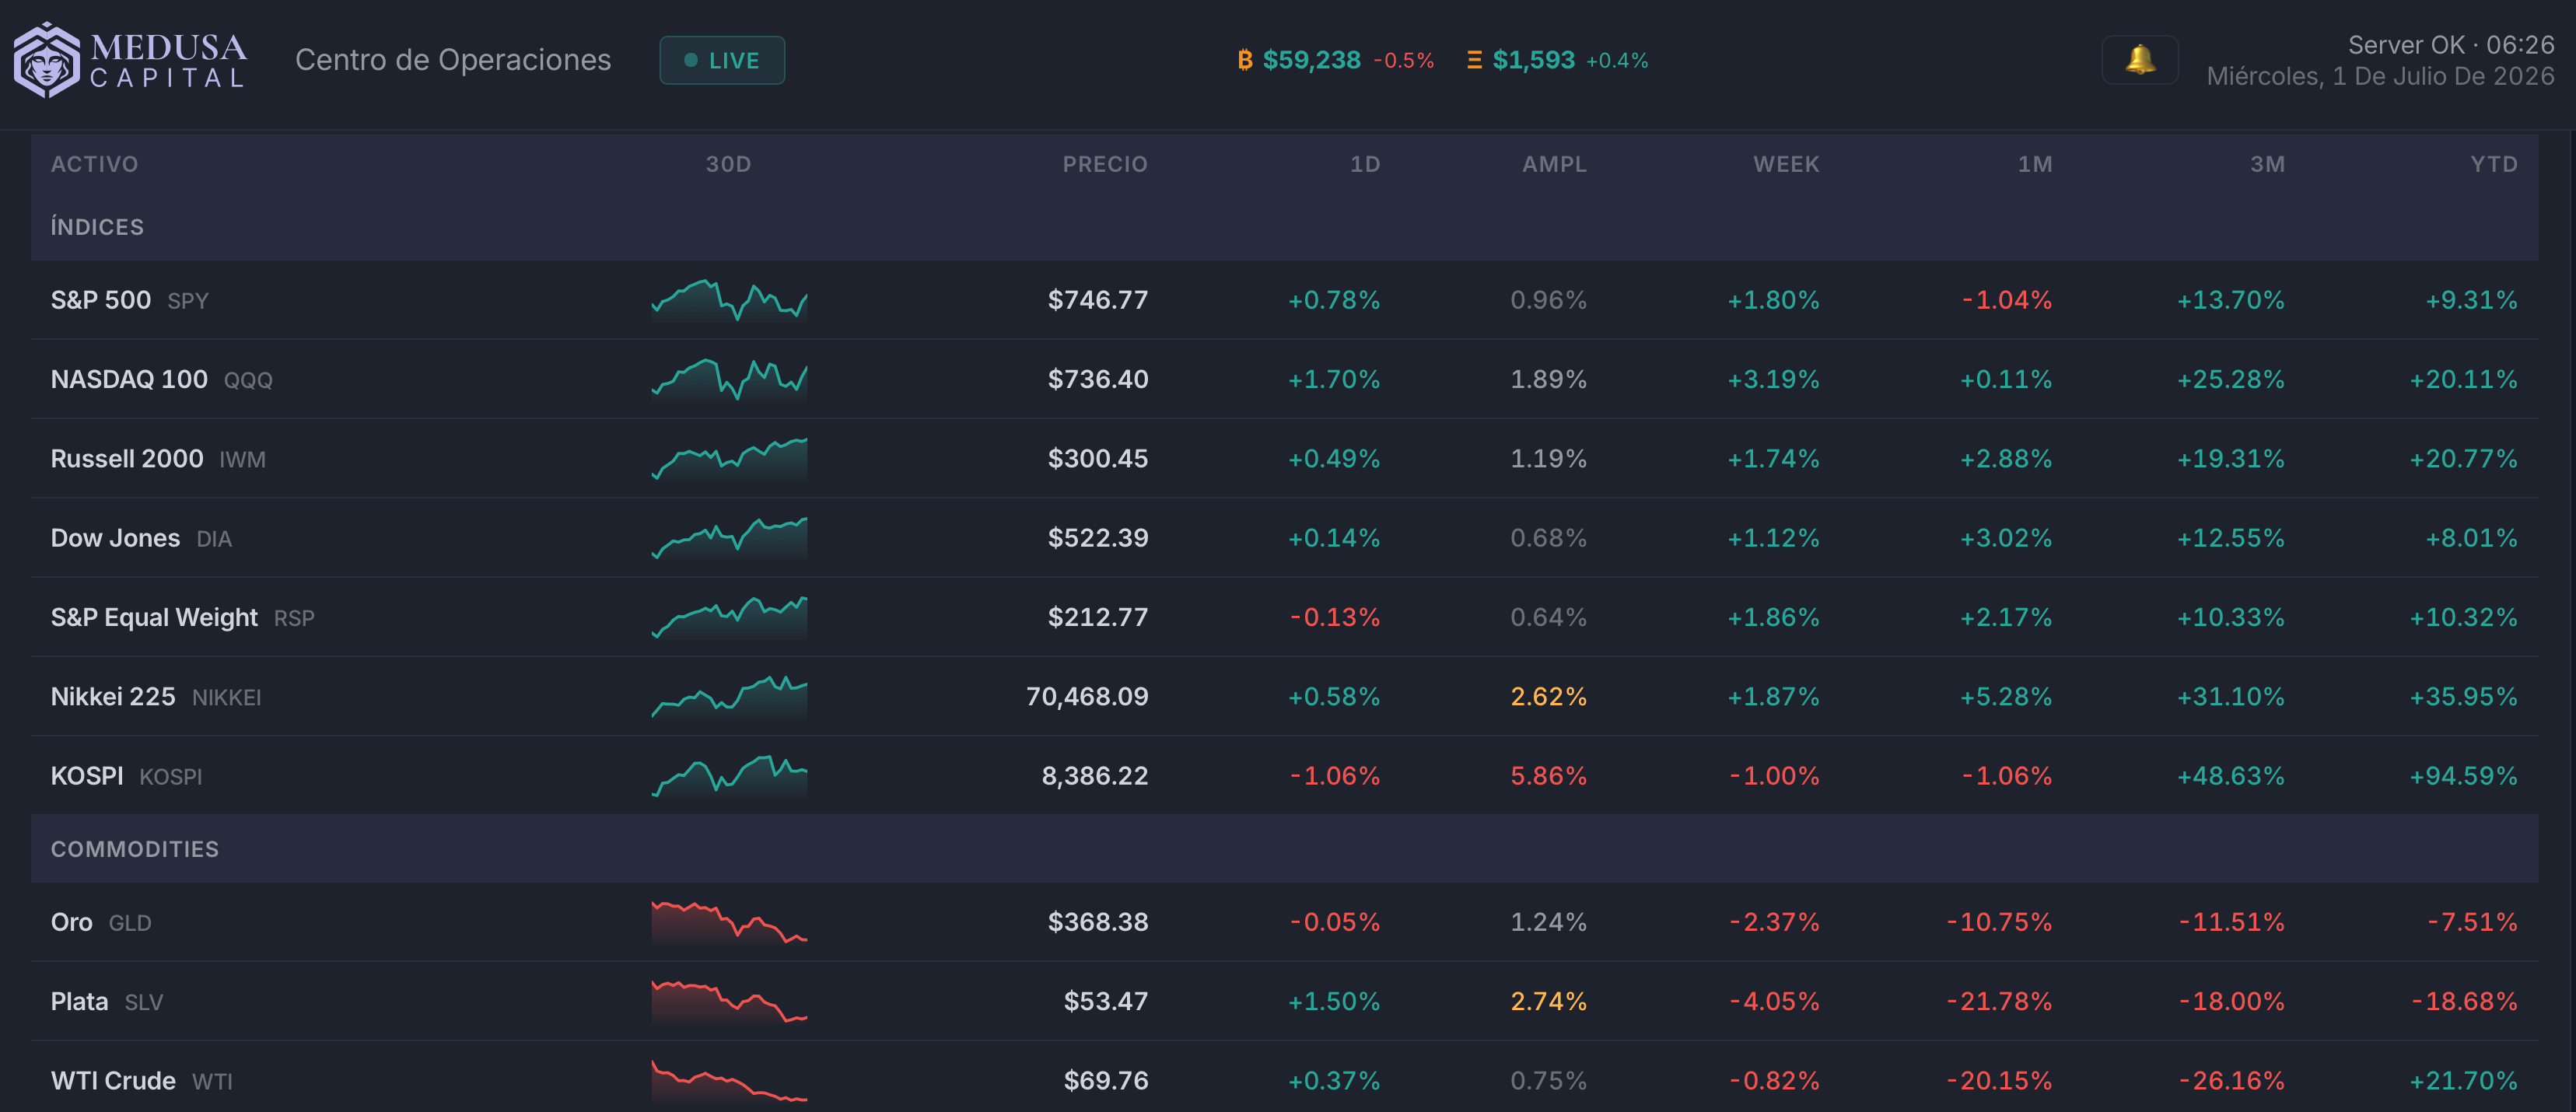Open the Russell 2000 IWM asset
This screenshot has width=2576, height=1112.
pos(158,459)
